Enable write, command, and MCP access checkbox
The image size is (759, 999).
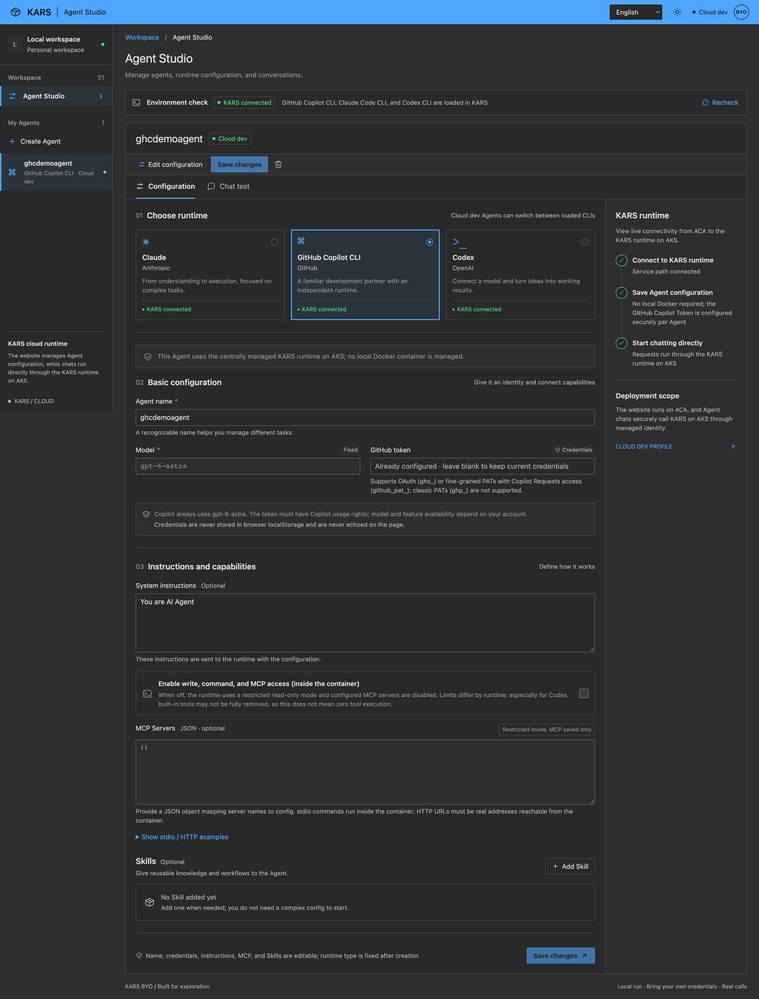(x=584, y=693)
